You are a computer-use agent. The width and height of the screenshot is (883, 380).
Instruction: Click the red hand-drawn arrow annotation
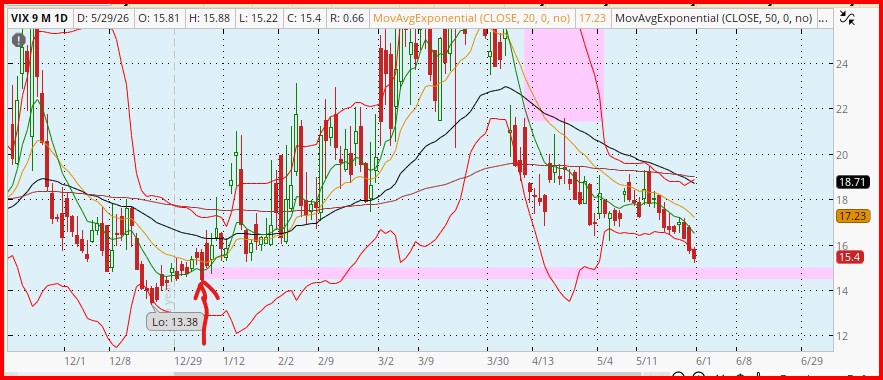point(205,311)
